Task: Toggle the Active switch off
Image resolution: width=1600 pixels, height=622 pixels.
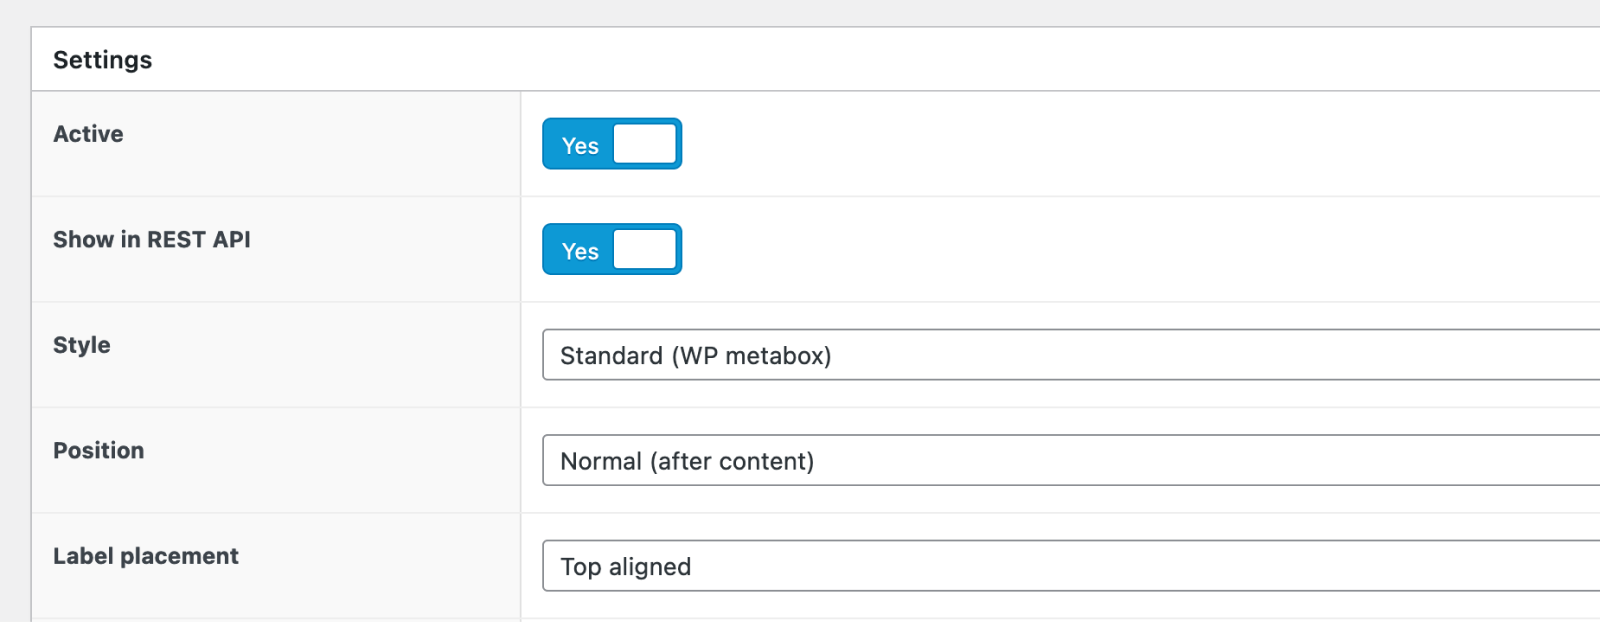Action: [611, 143]
